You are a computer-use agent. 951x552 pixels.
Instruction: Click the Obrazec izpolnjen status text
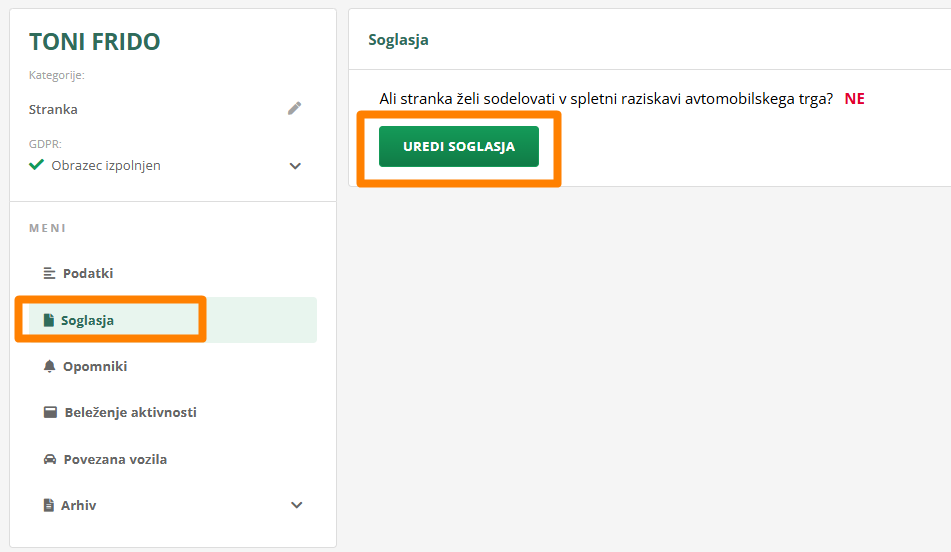106,165
